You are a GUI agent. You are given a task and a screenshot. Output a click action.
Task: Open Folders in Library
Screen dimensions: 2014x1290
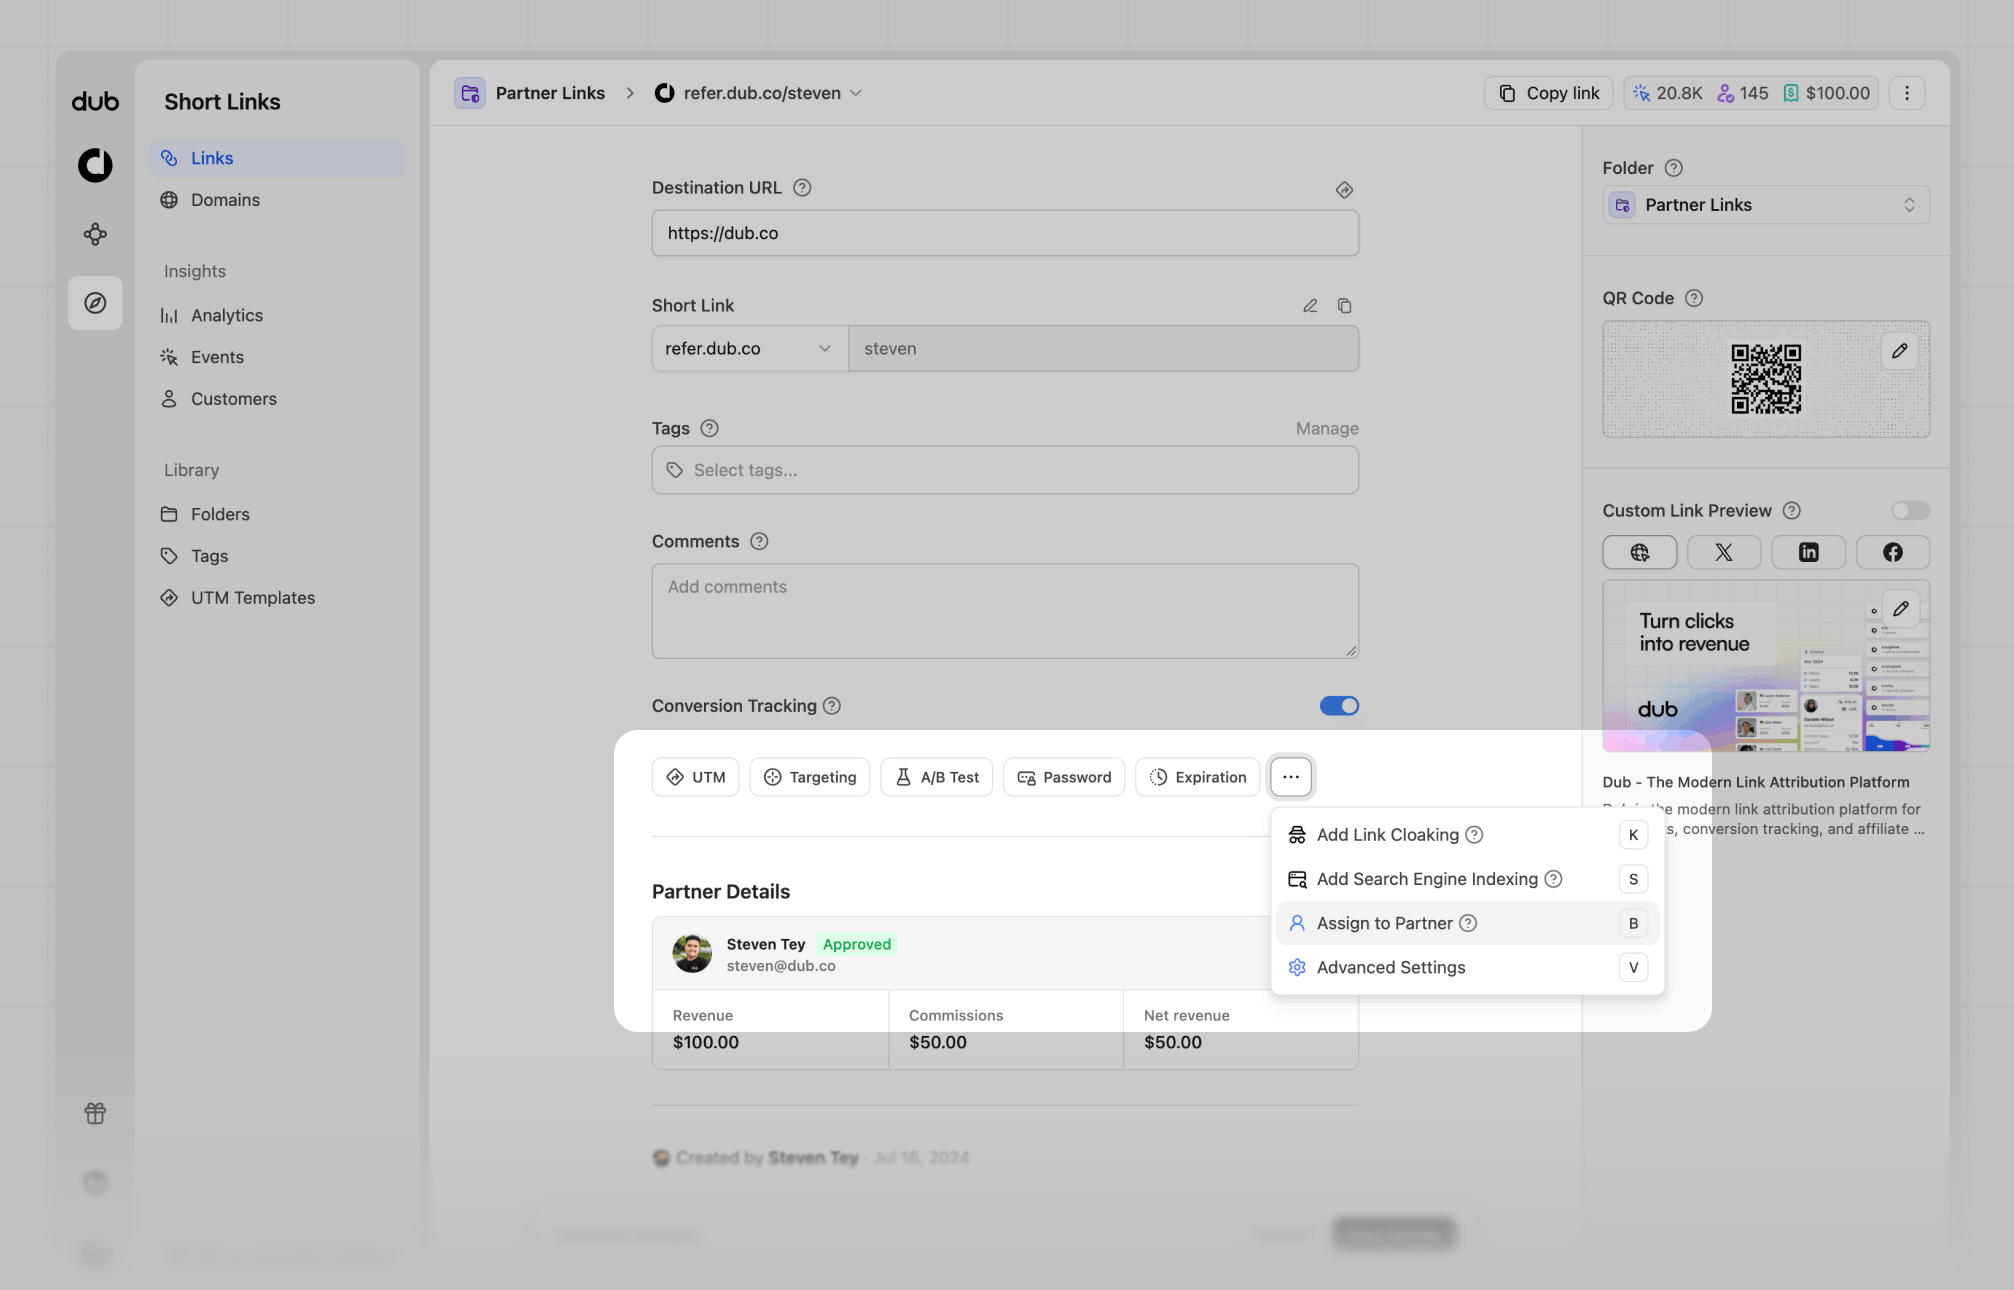point(277,514)
